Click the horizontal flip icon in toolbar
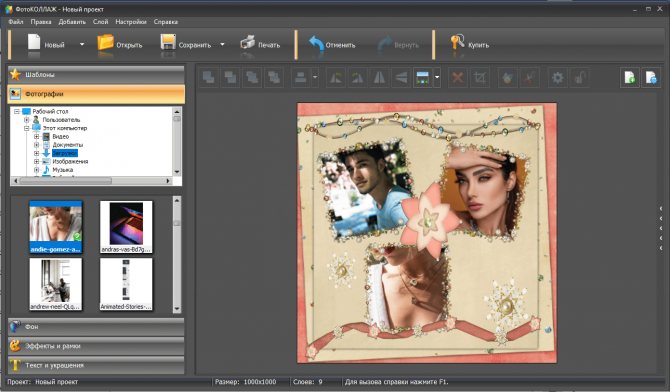 379,78
